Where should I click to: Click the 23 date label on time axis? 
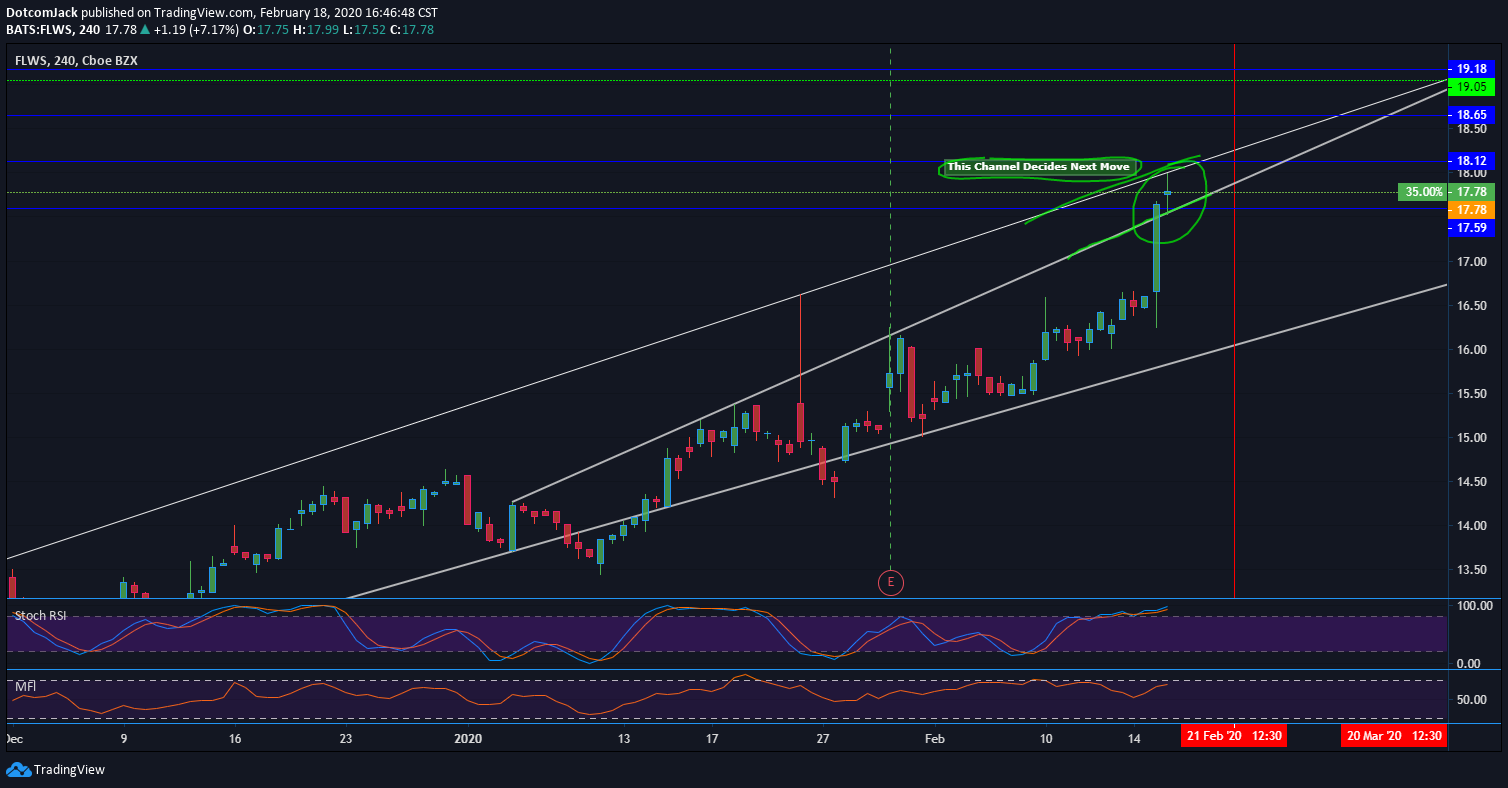pos(346,739)
